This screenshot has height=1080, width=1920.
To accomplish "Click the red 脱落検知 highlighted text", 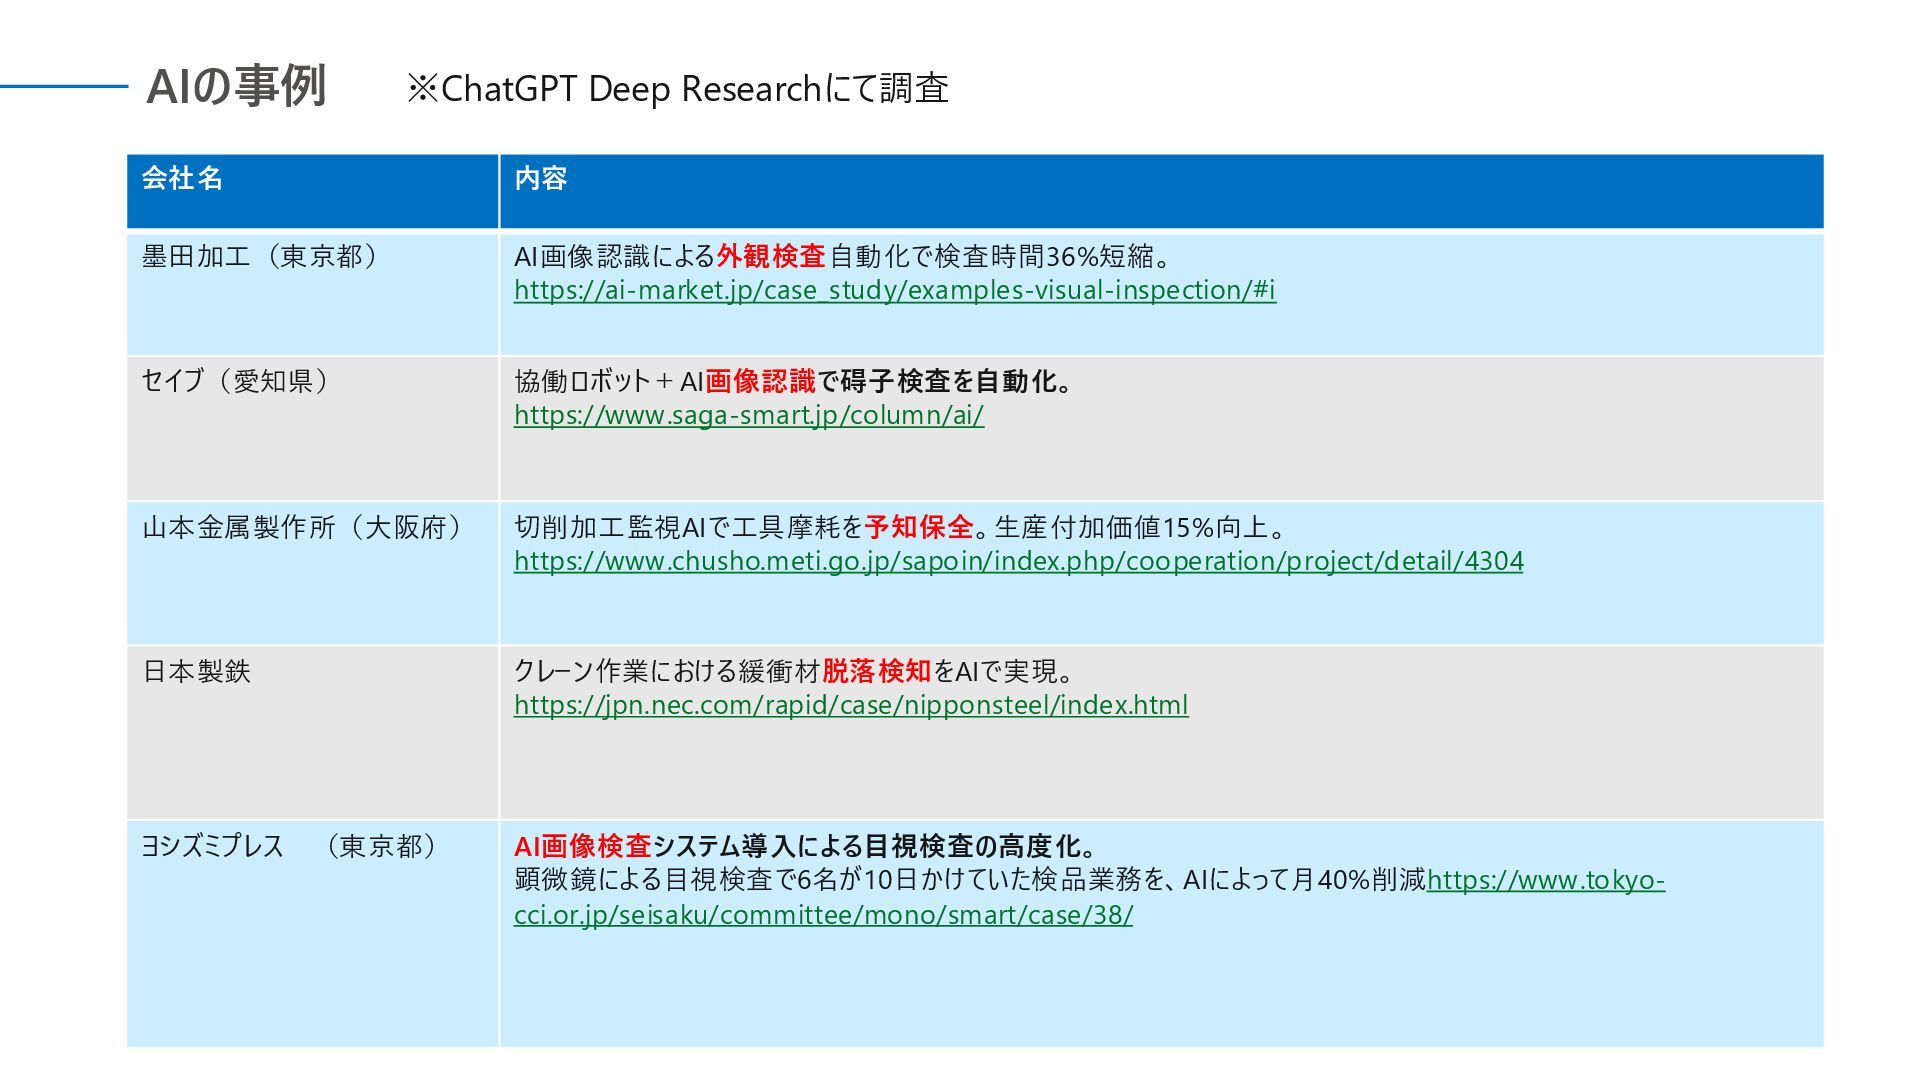I will 875,671.
